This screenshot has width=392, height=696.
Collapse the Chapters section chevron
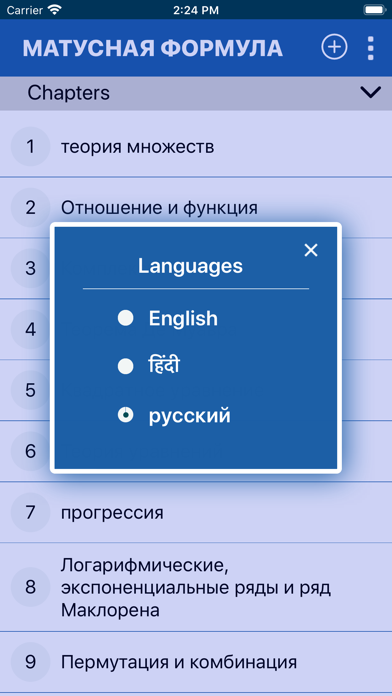[x=370, y=92]
